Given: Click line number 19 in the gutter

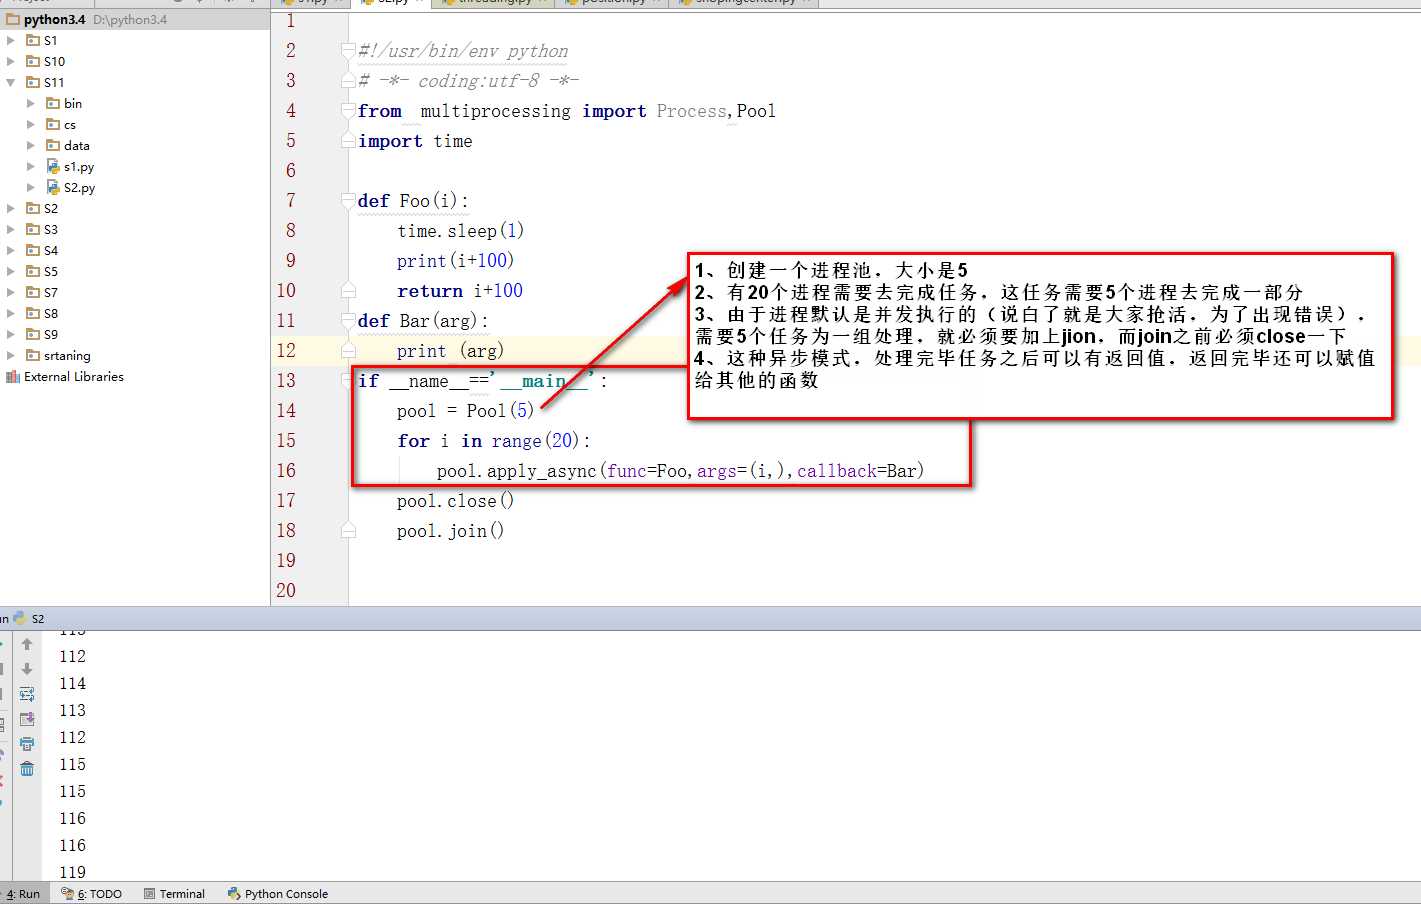Looking at the screenshot, I should coord(286,560).
